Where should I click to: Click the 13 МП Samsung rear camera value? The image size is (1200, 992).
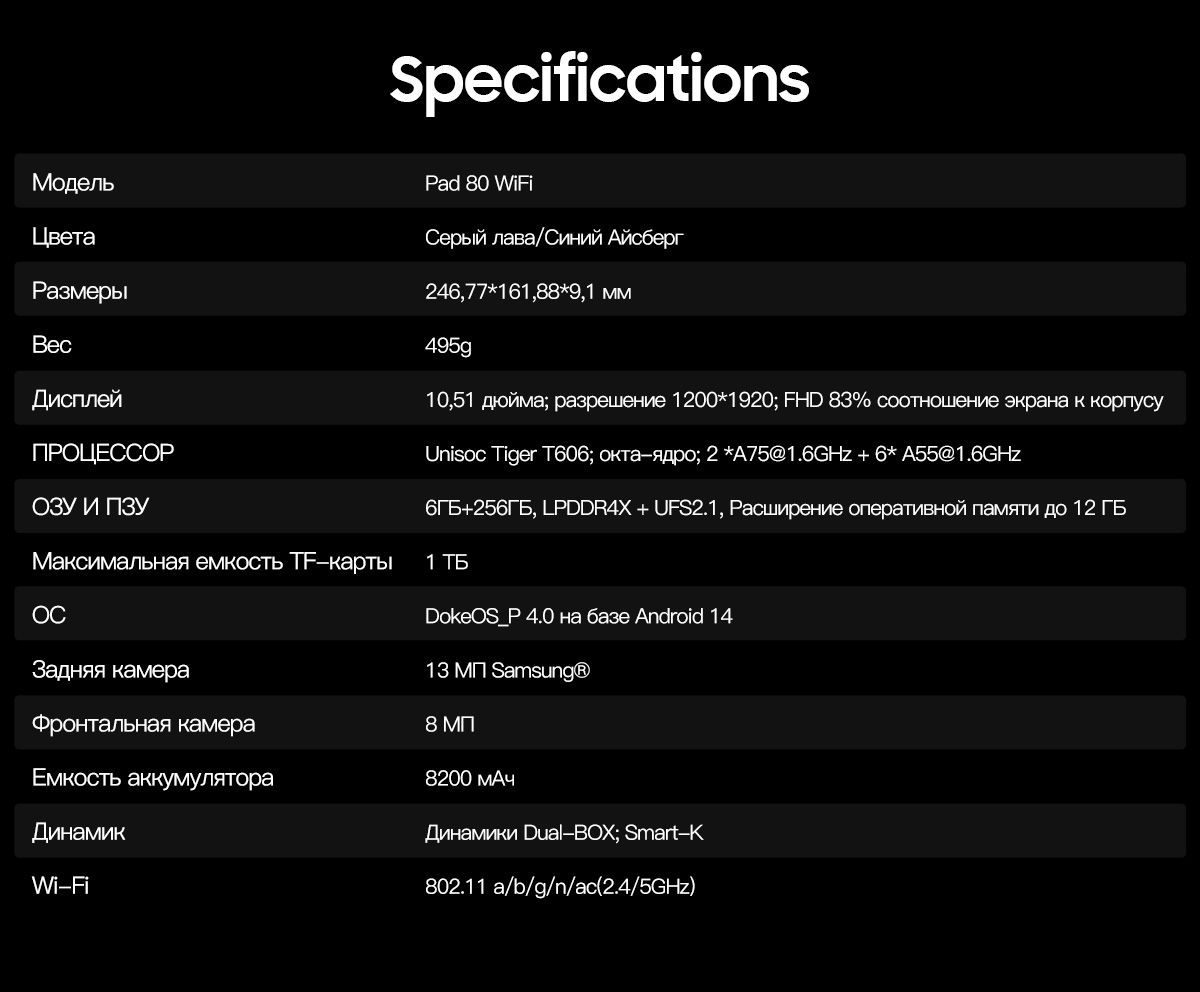pyautogui.click(x=507, y=670)
